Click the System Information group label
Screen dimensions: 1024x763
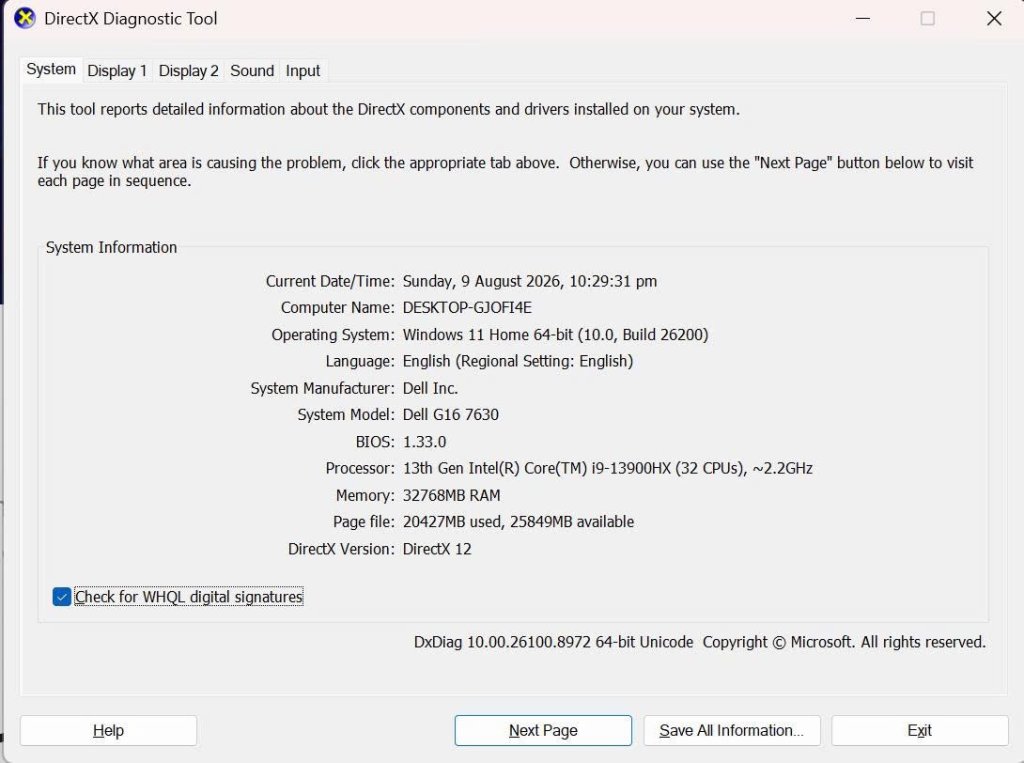111,248
